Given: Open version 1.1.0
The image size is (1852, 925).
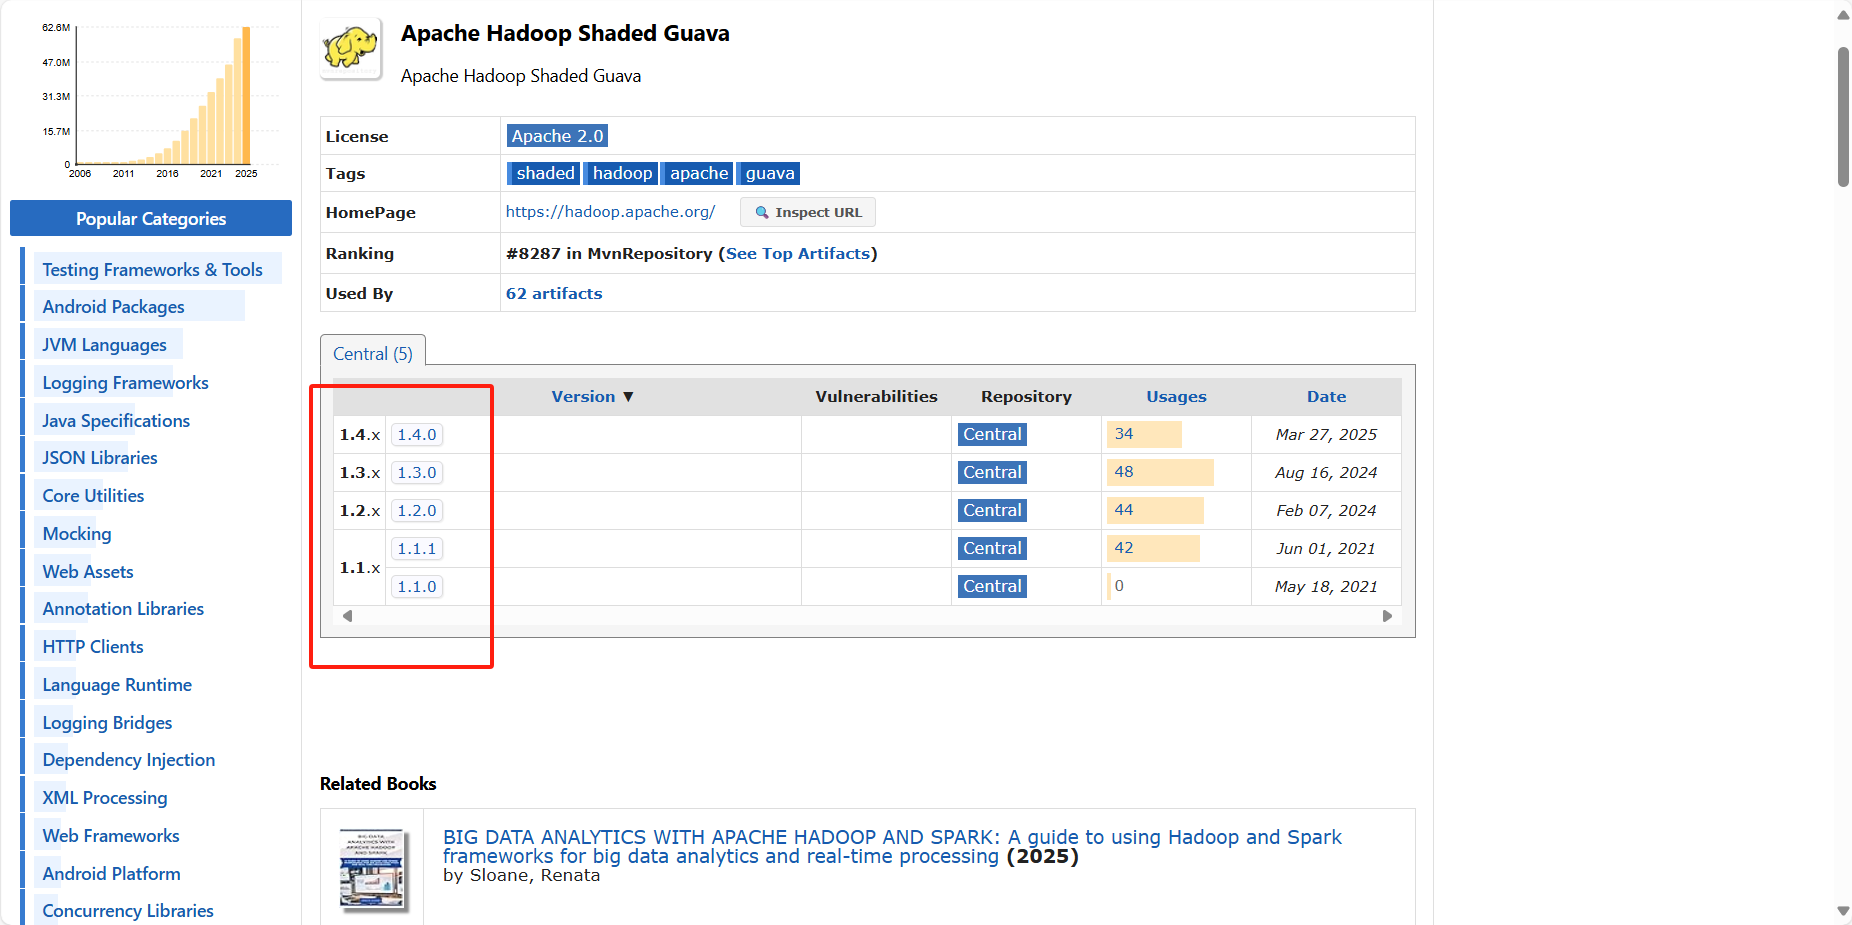Looking at the screenshot, I should click(416, 587).
